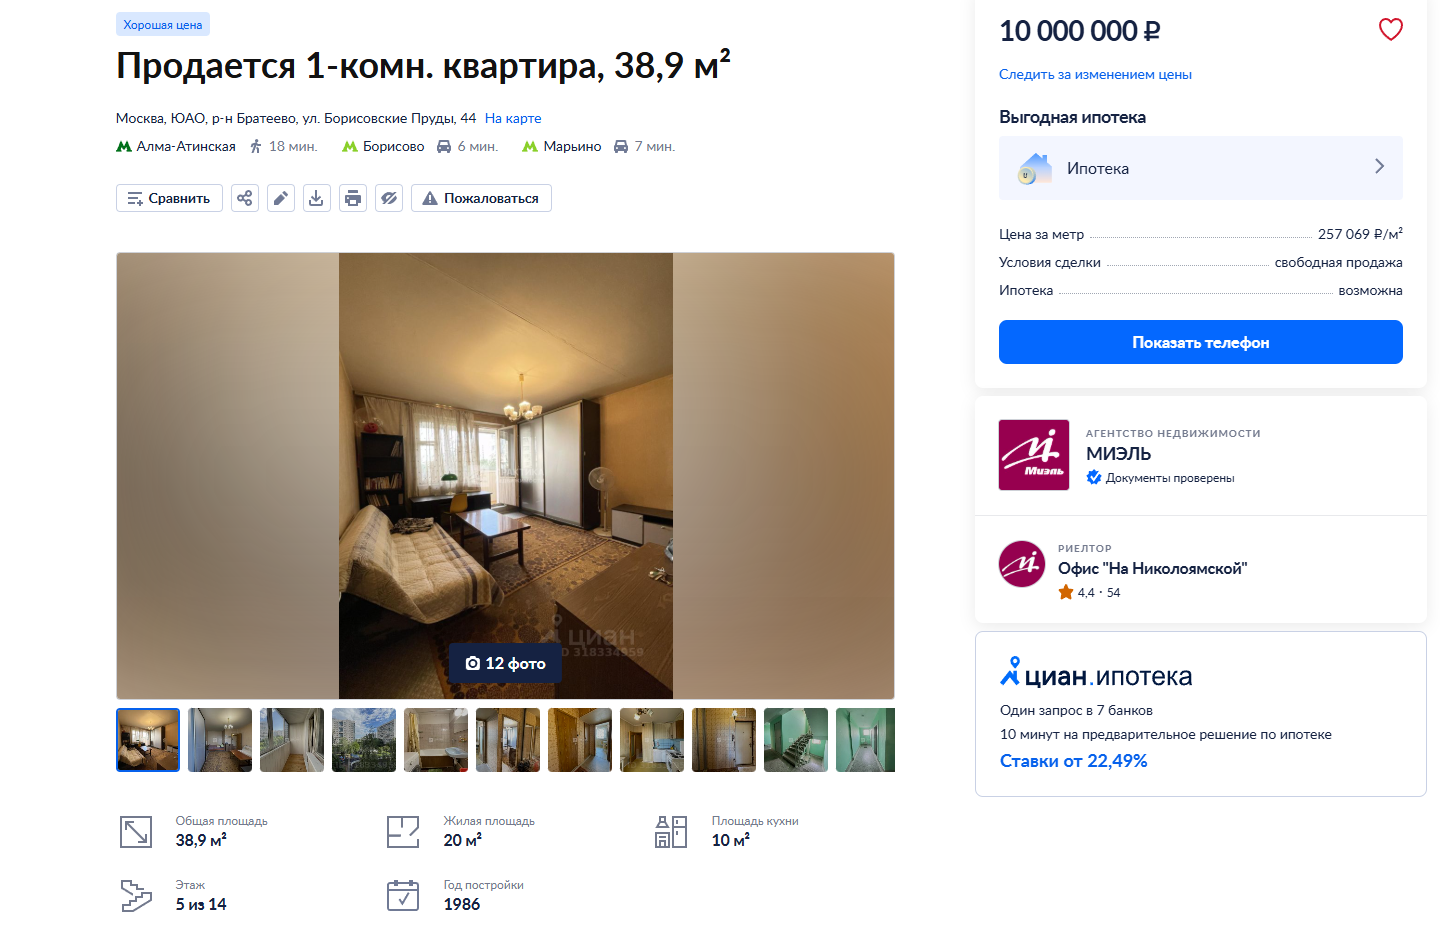This screenshot has width=1440, height=944.
Task: Open the На карте link
Action: tap(513, 118)
